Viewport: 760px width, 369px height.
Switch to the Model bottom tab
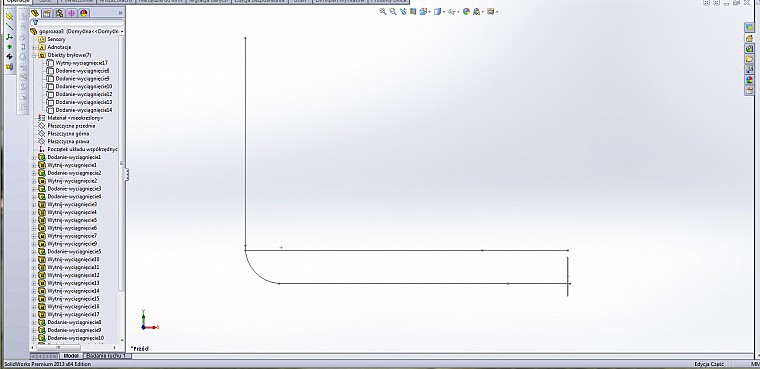[x=71, y=356]
